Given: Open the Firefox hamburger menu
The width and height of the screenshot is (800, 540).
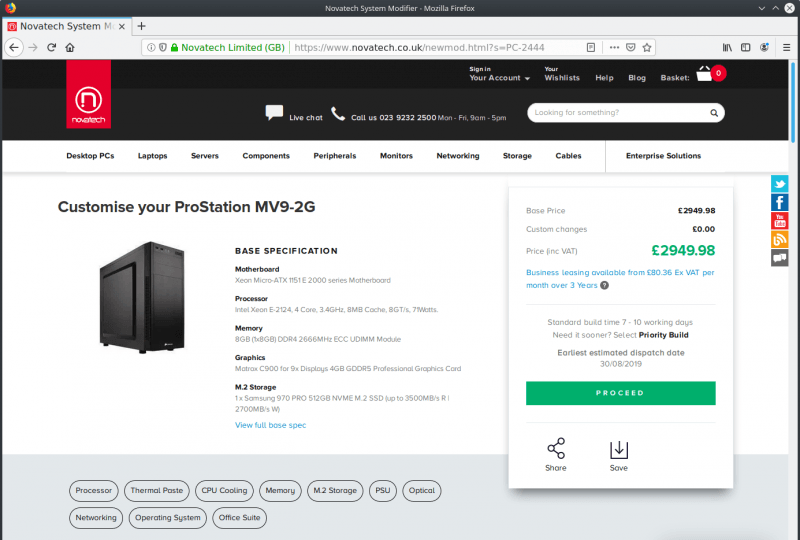Looking at the screenshot, I should (786, 47).
